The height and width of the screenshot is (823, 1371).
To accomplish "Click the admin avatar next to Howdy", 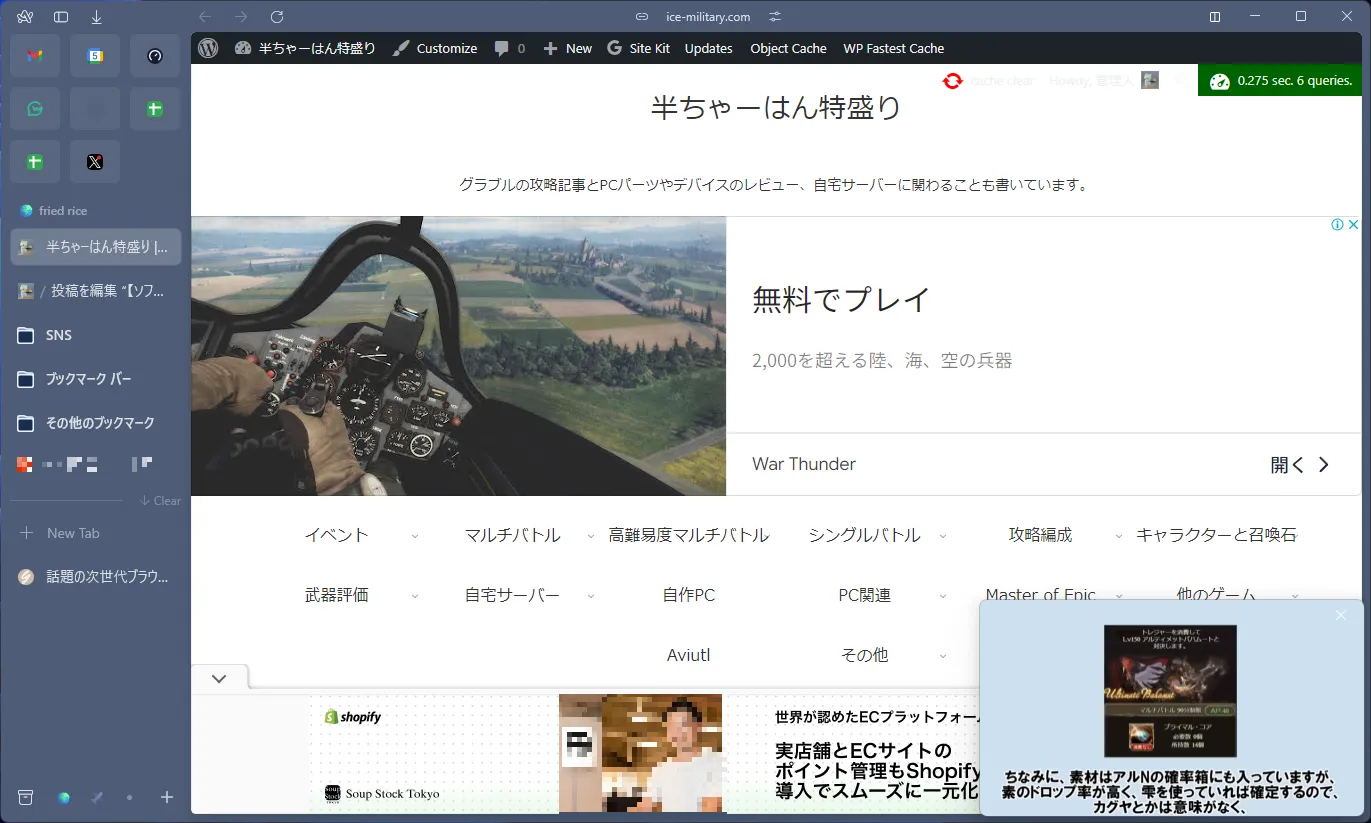I will pyautogui.click(x=1150, y=81).
